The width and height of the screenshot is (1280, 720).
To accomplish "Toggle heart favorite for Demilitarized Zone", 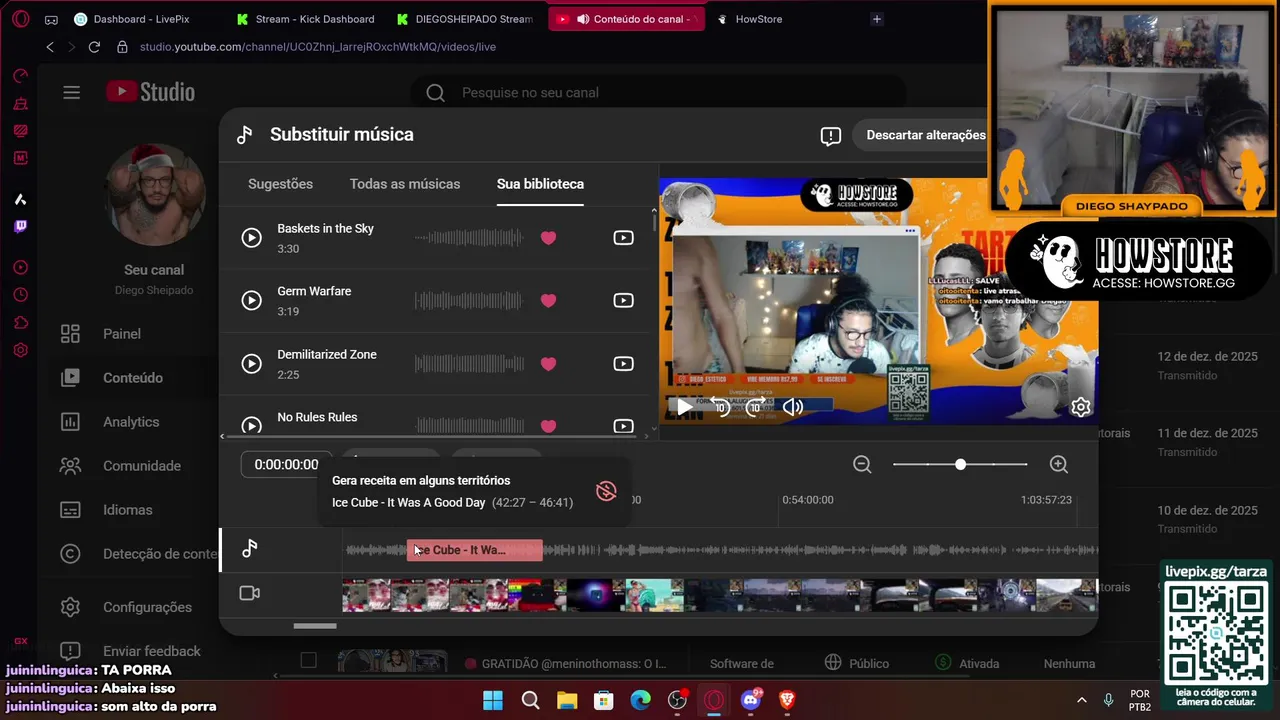I will coord(548,364).
